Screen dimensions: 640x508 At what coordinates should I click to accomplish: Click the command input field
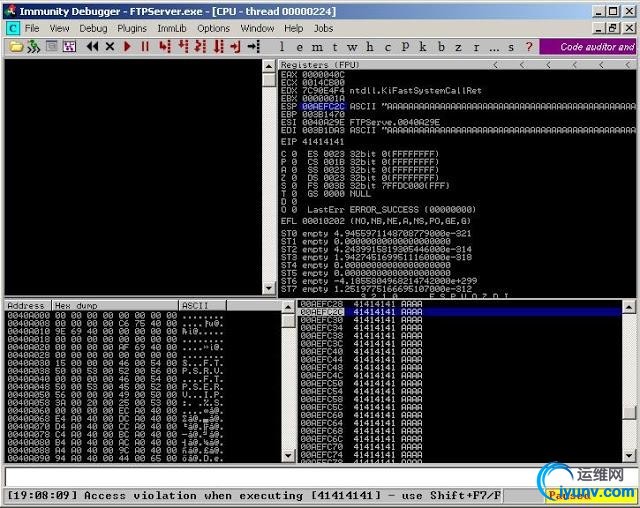(x=270, y=476)
